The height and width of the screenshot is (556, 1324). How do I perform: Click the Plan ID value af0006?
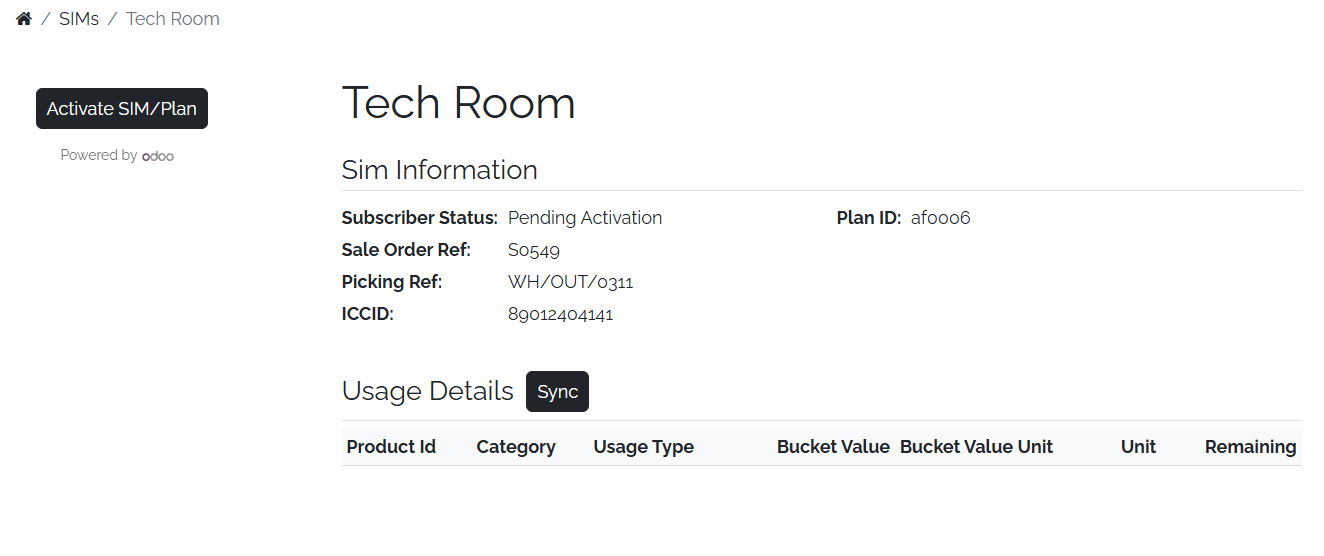coord(940,218)
